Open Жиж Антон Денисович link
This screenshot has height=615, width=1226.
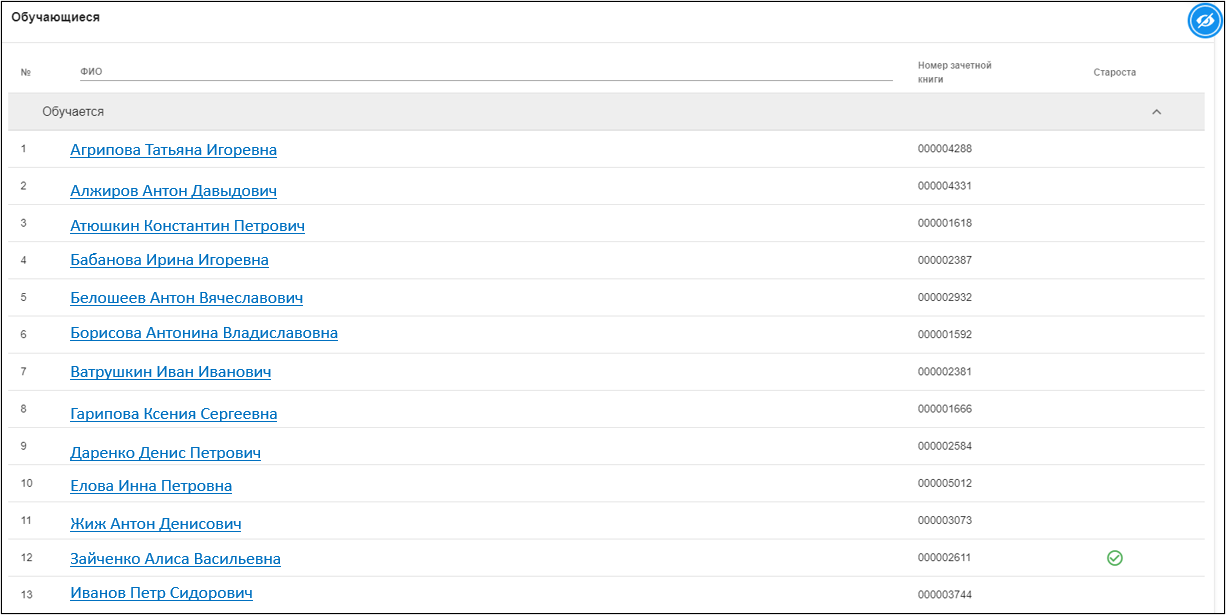155,524
